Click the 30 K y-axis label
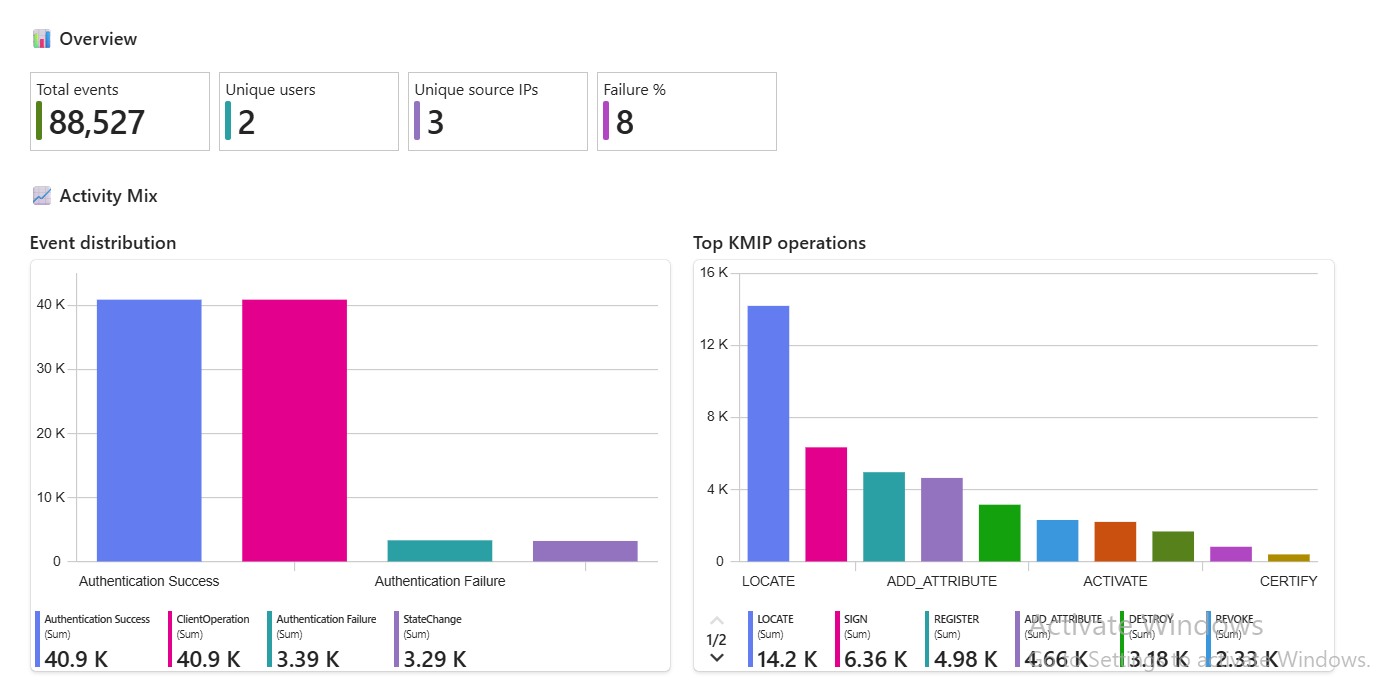The width and height of the screenshot is (1398, 688). [x=50, y=369]
